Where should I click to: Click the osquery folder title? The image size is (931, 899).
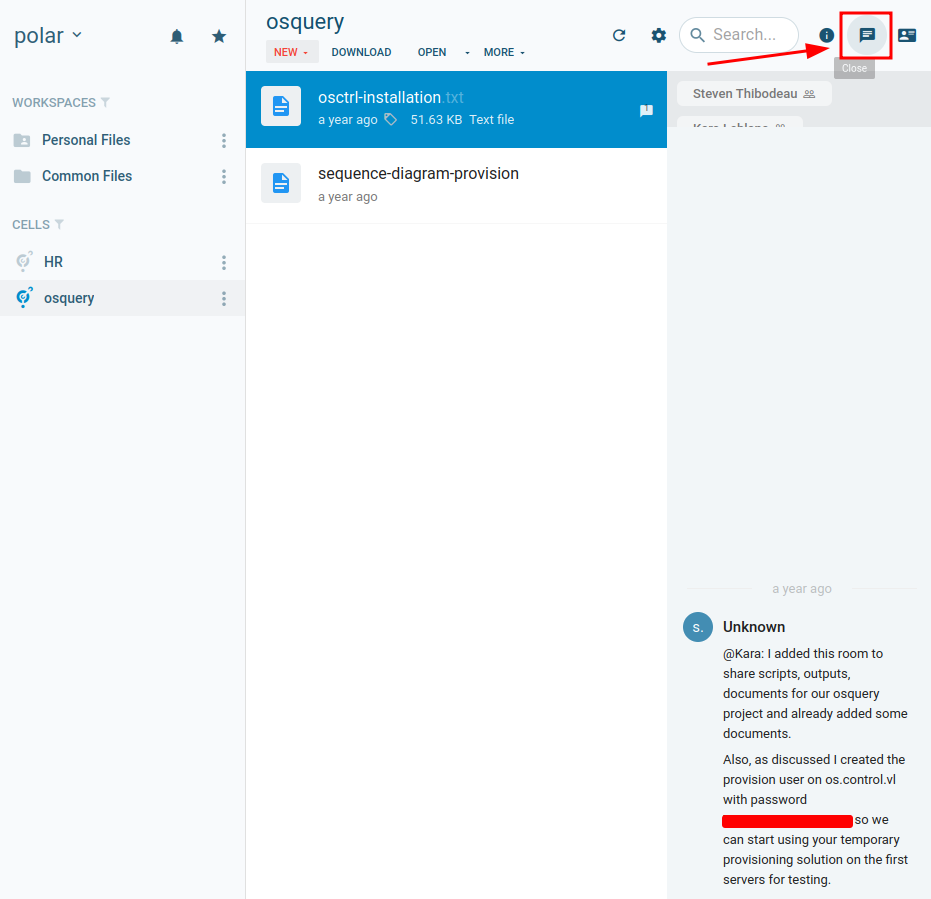305,22
